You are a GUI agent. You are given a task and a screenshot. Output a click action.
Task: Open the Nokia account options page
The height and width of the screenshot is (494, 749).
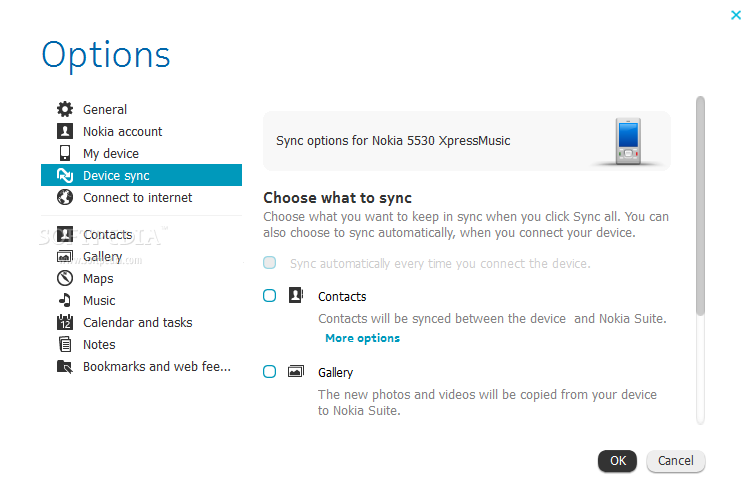click(141, 131)
